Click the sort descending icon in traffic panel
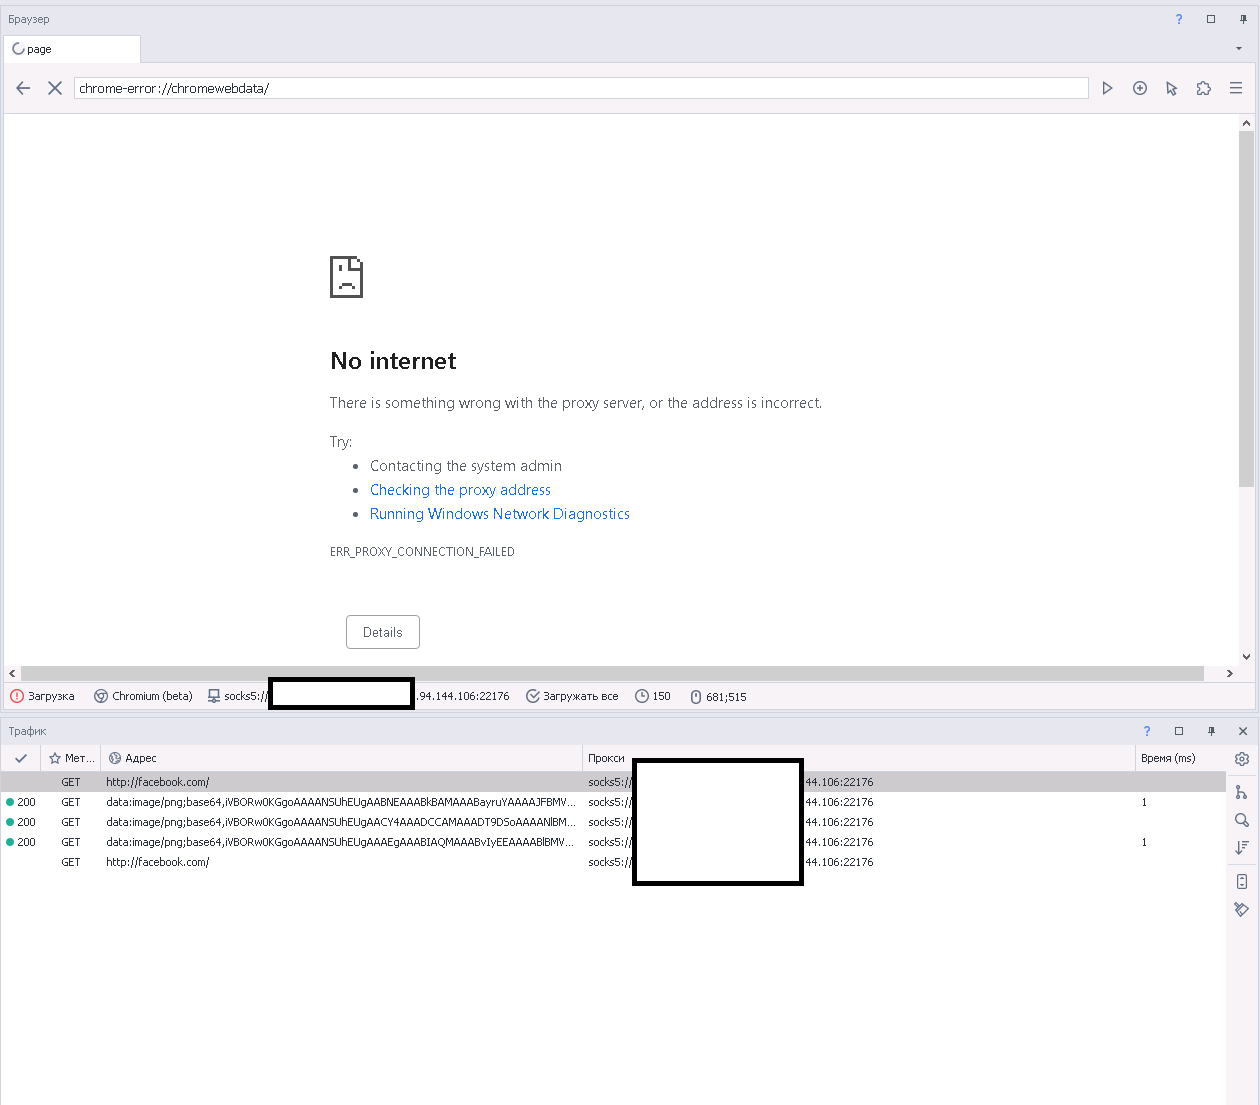Screen dimensions: 1260x1105 click(1242, 847)
